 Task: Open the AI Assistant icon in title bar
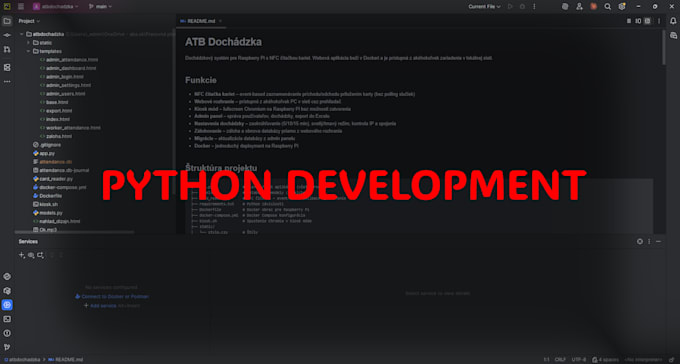coord(565,7)
